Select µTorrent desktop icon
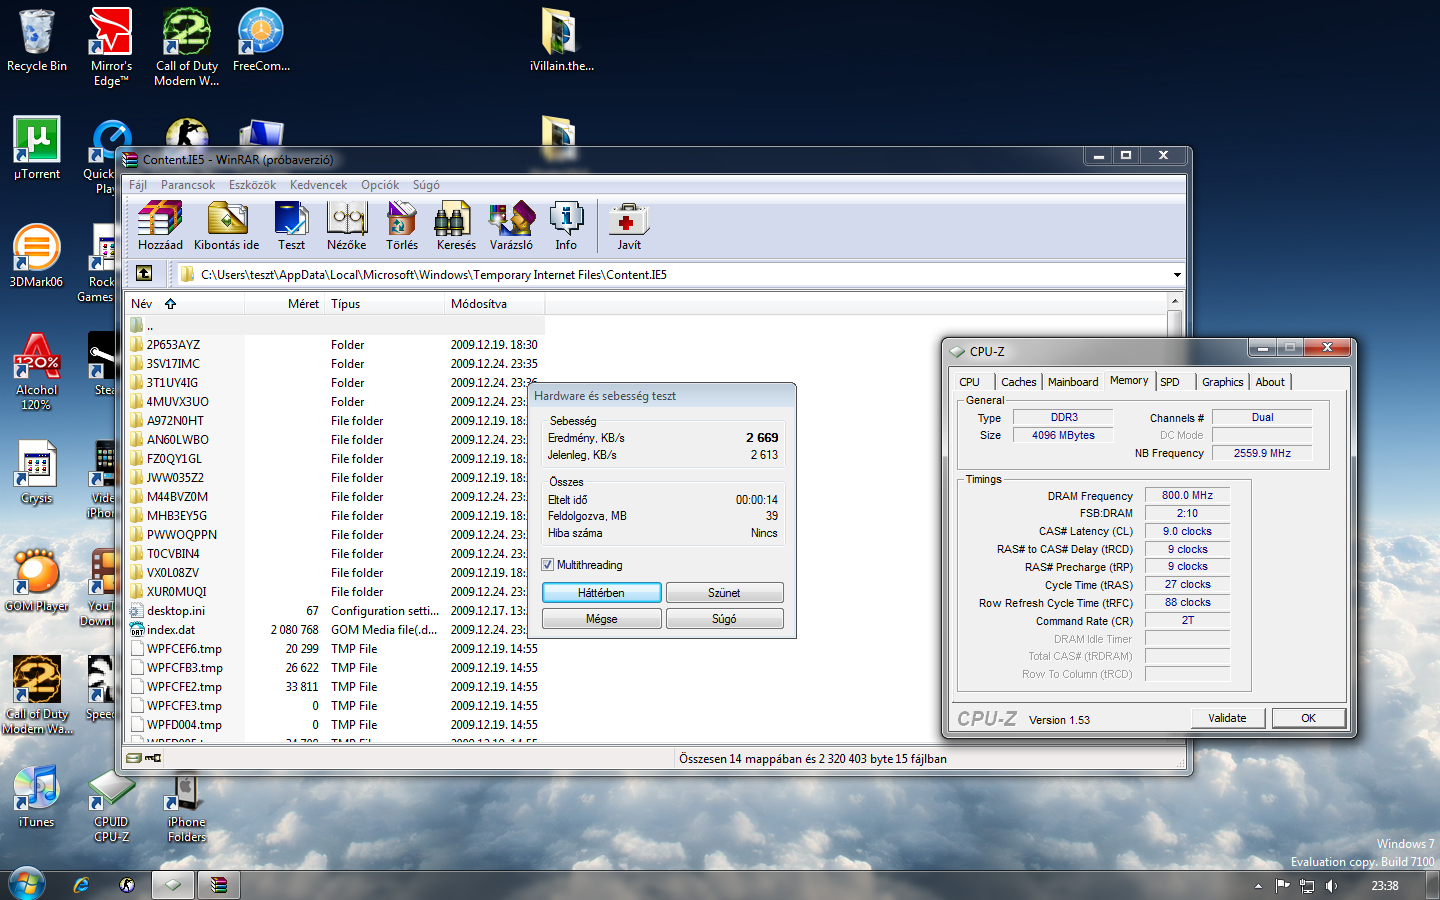This screenshot has width=1440, height=900. (37, 148)
